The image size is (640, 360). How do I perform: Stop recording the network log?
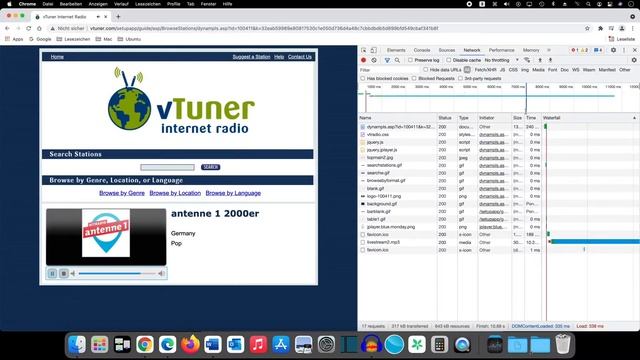point(363,60)
